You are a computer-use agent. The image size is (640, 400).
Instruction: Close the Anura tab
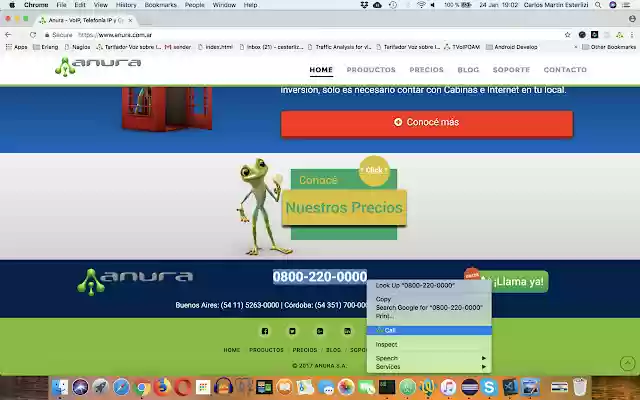click(x=130, y=20)
